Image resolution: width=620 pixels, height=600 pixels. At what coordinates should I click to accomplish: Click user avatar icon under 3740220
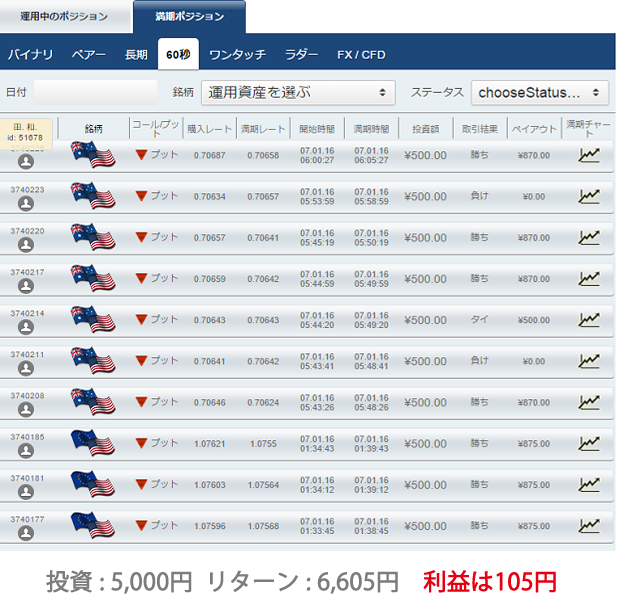pos(26,245)
